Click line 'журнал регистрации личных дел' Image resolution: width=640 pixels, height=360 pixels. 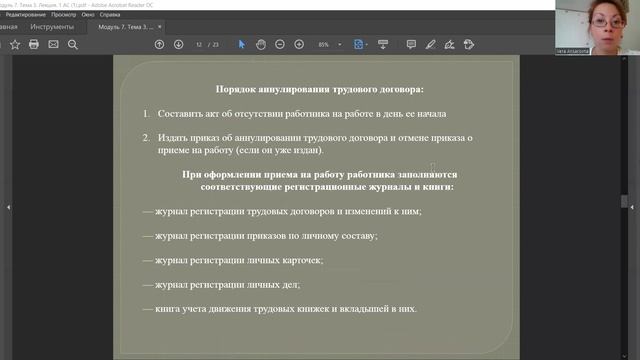(x=227, y=284)
